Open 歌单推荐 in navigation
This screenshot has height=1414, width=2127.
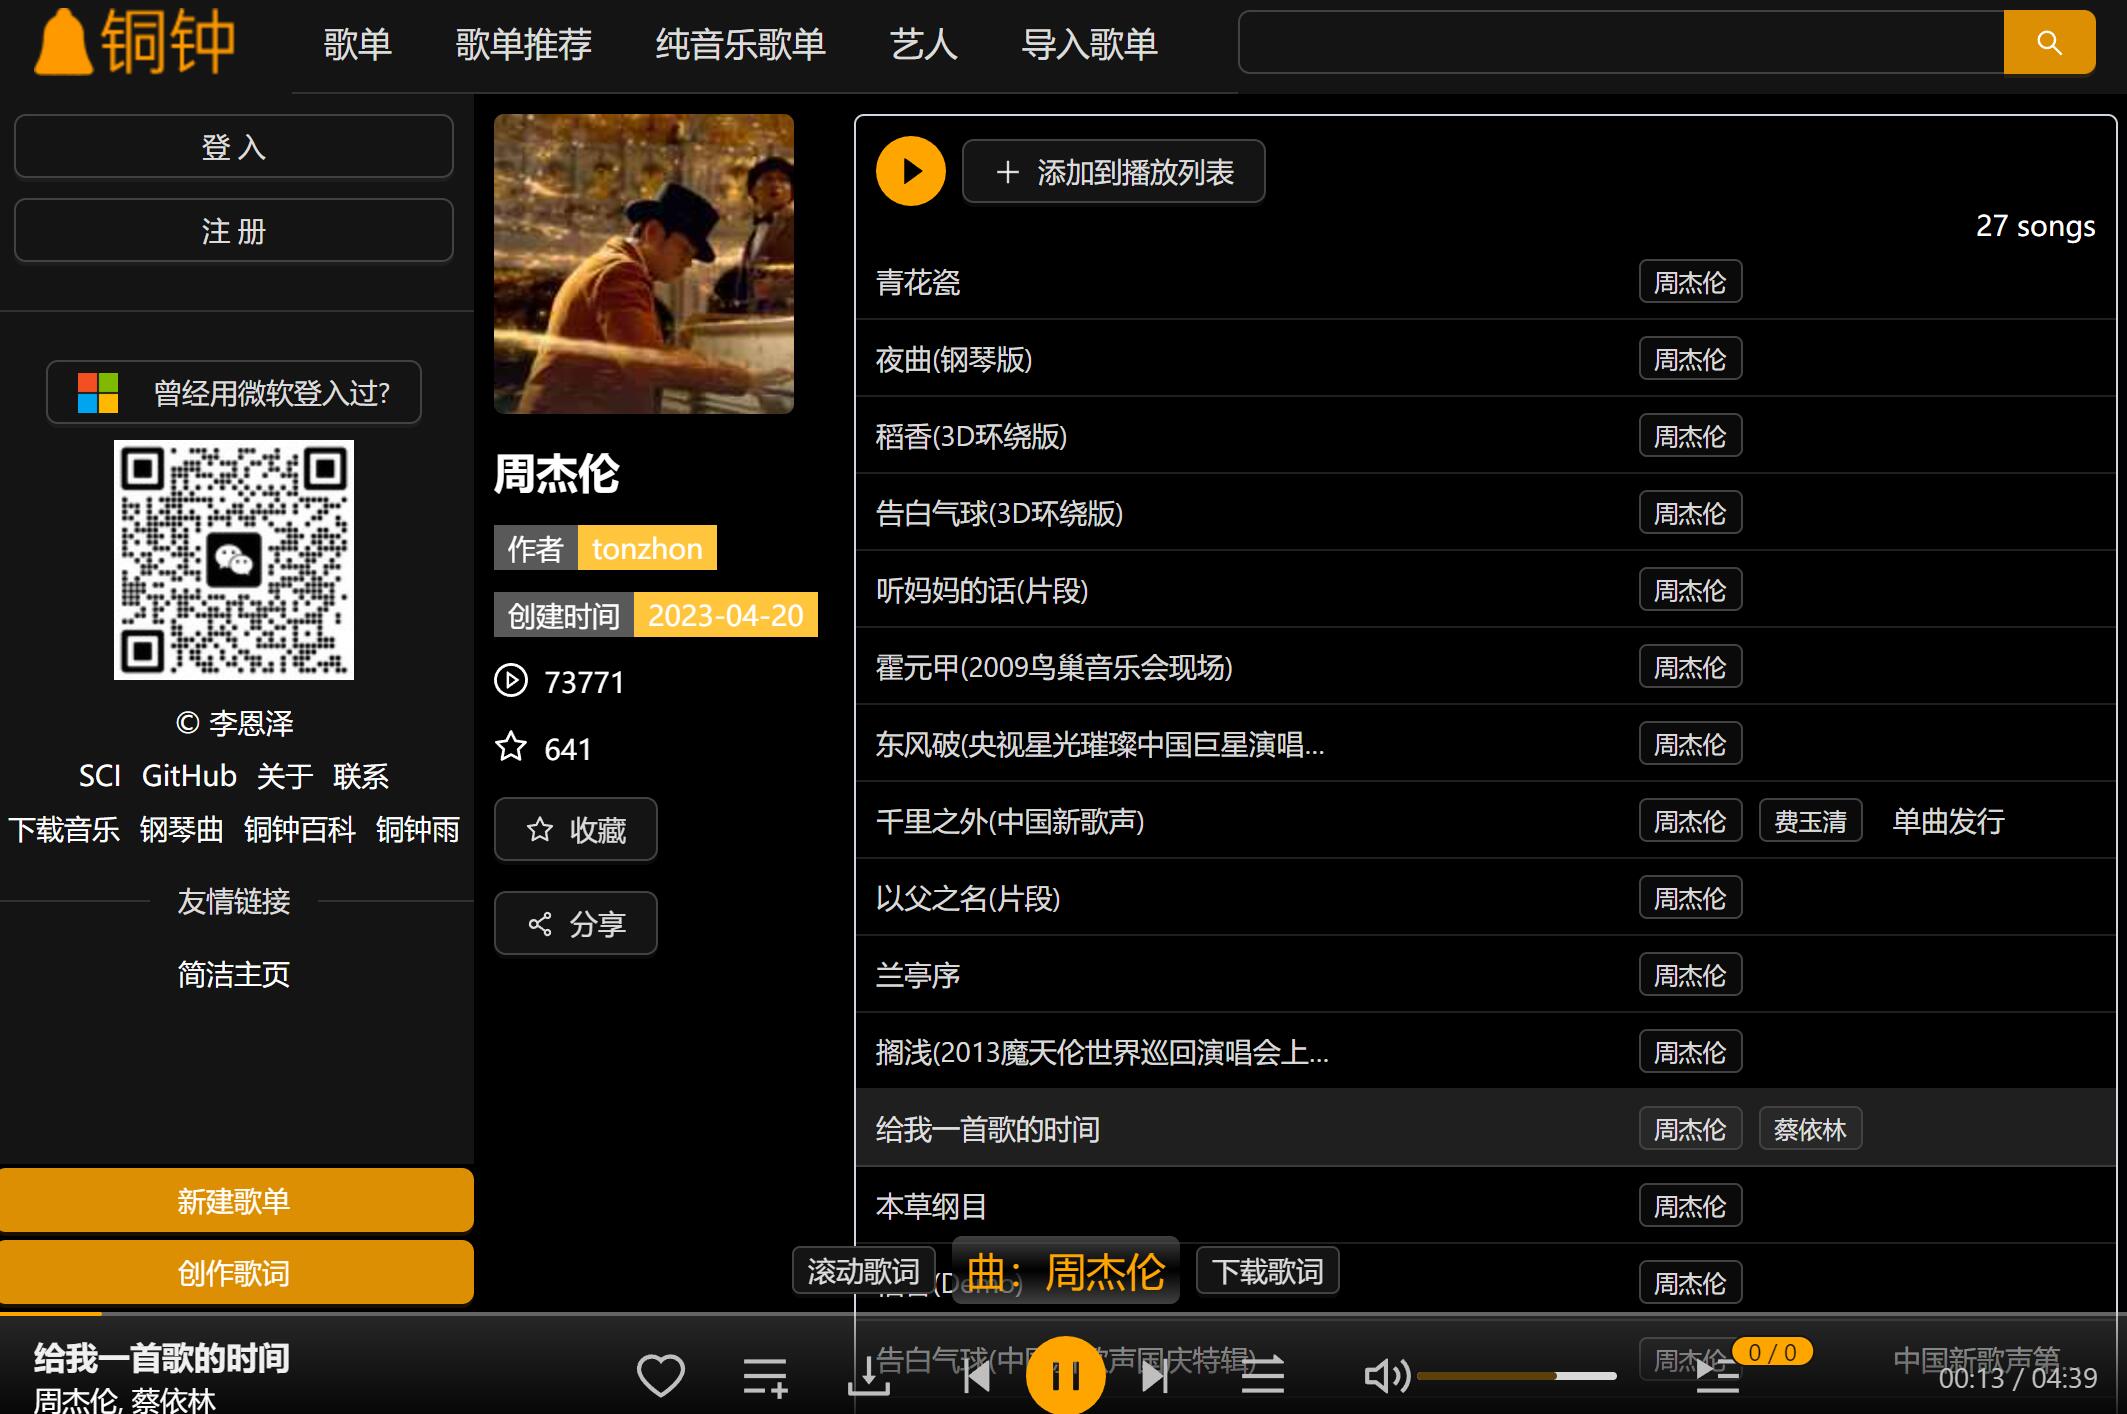524,44
